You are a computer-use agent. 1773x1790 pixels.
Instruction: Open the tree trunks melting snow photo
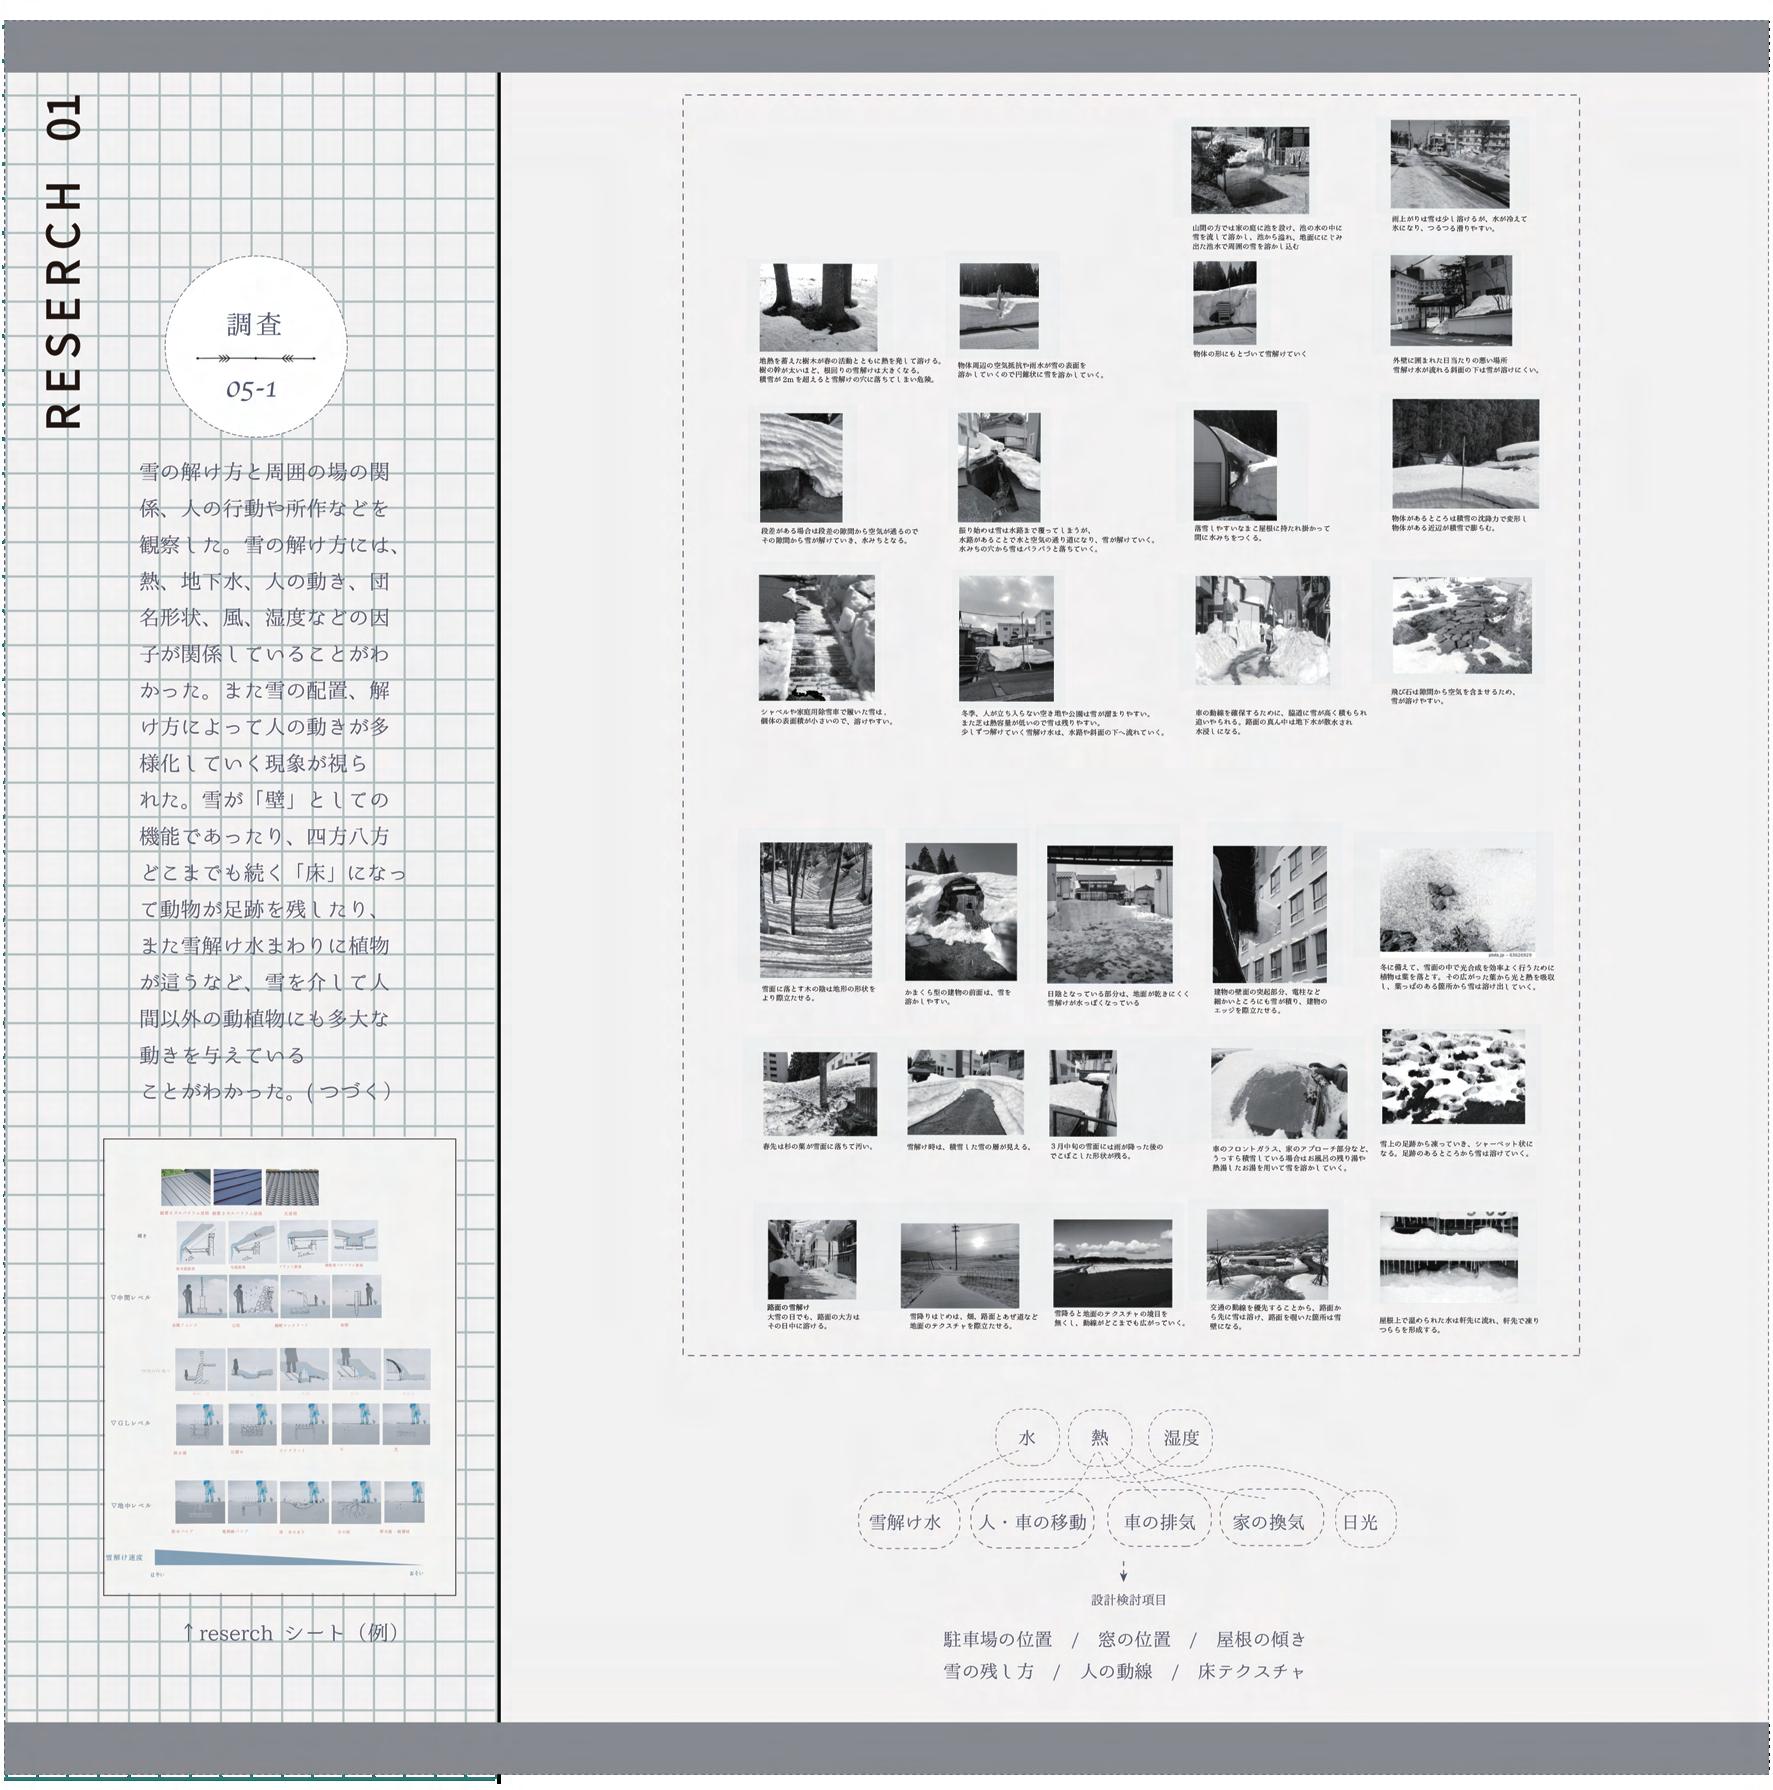[818, 307]
